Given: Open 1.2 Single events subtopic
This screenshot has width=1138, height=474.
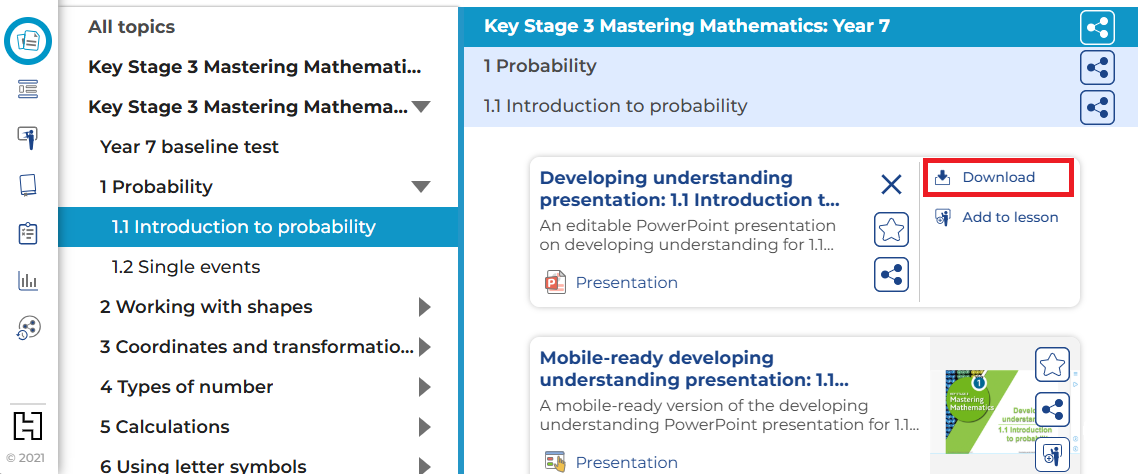Looking at the screenshot, I should 186,267.
